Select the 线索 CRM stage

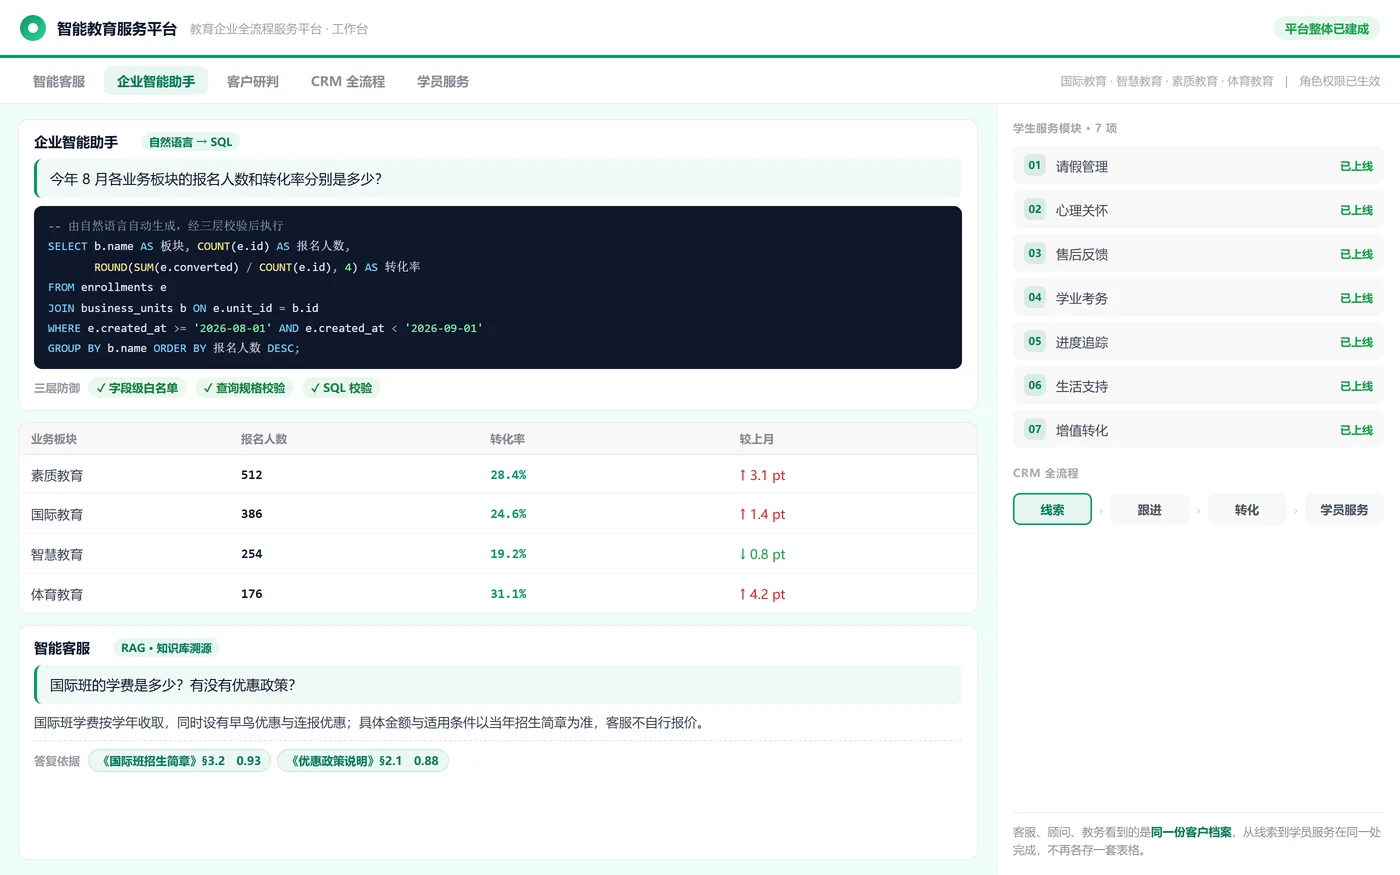[x=1052, y=509]
